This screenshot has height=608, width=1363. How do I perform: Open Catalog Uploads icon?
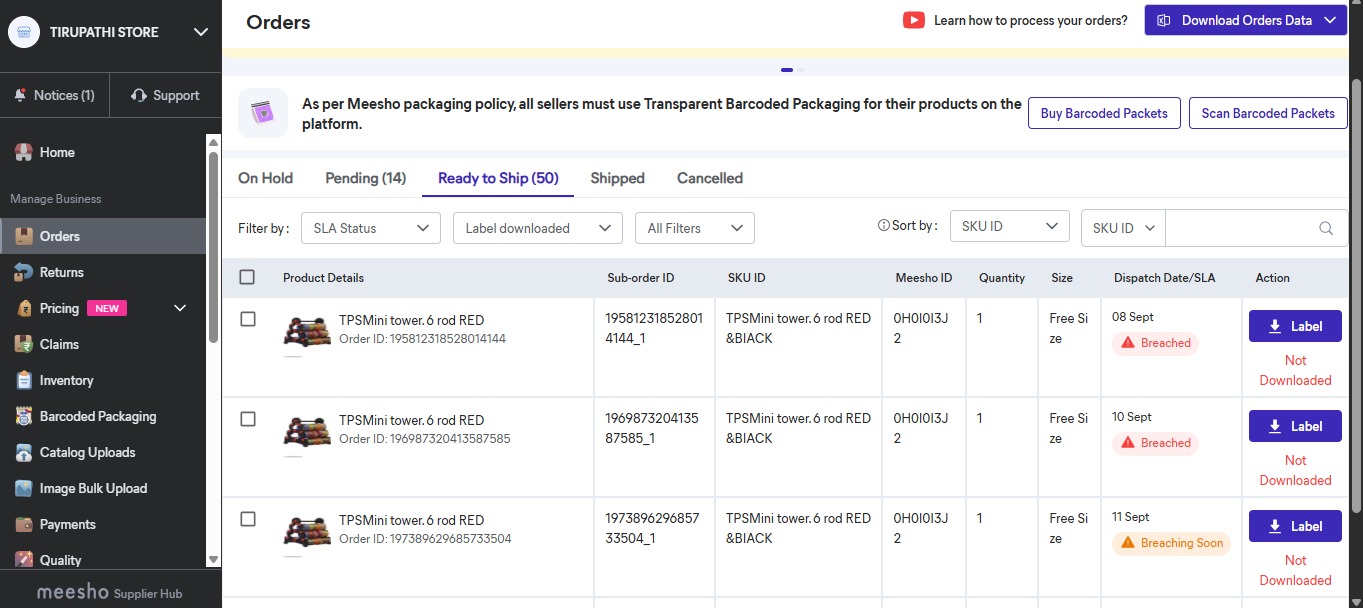pos(23,453)
